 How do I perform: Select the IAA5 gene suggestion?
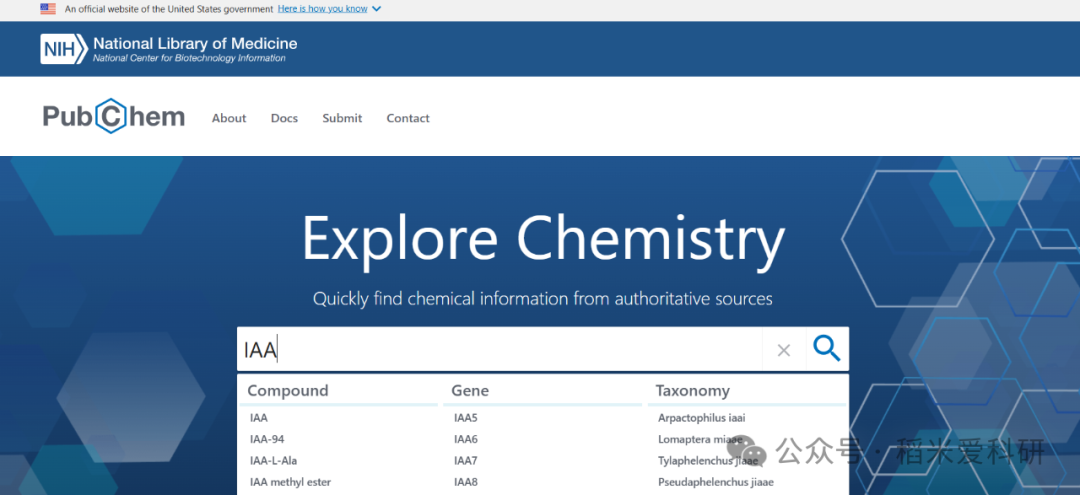466,418
